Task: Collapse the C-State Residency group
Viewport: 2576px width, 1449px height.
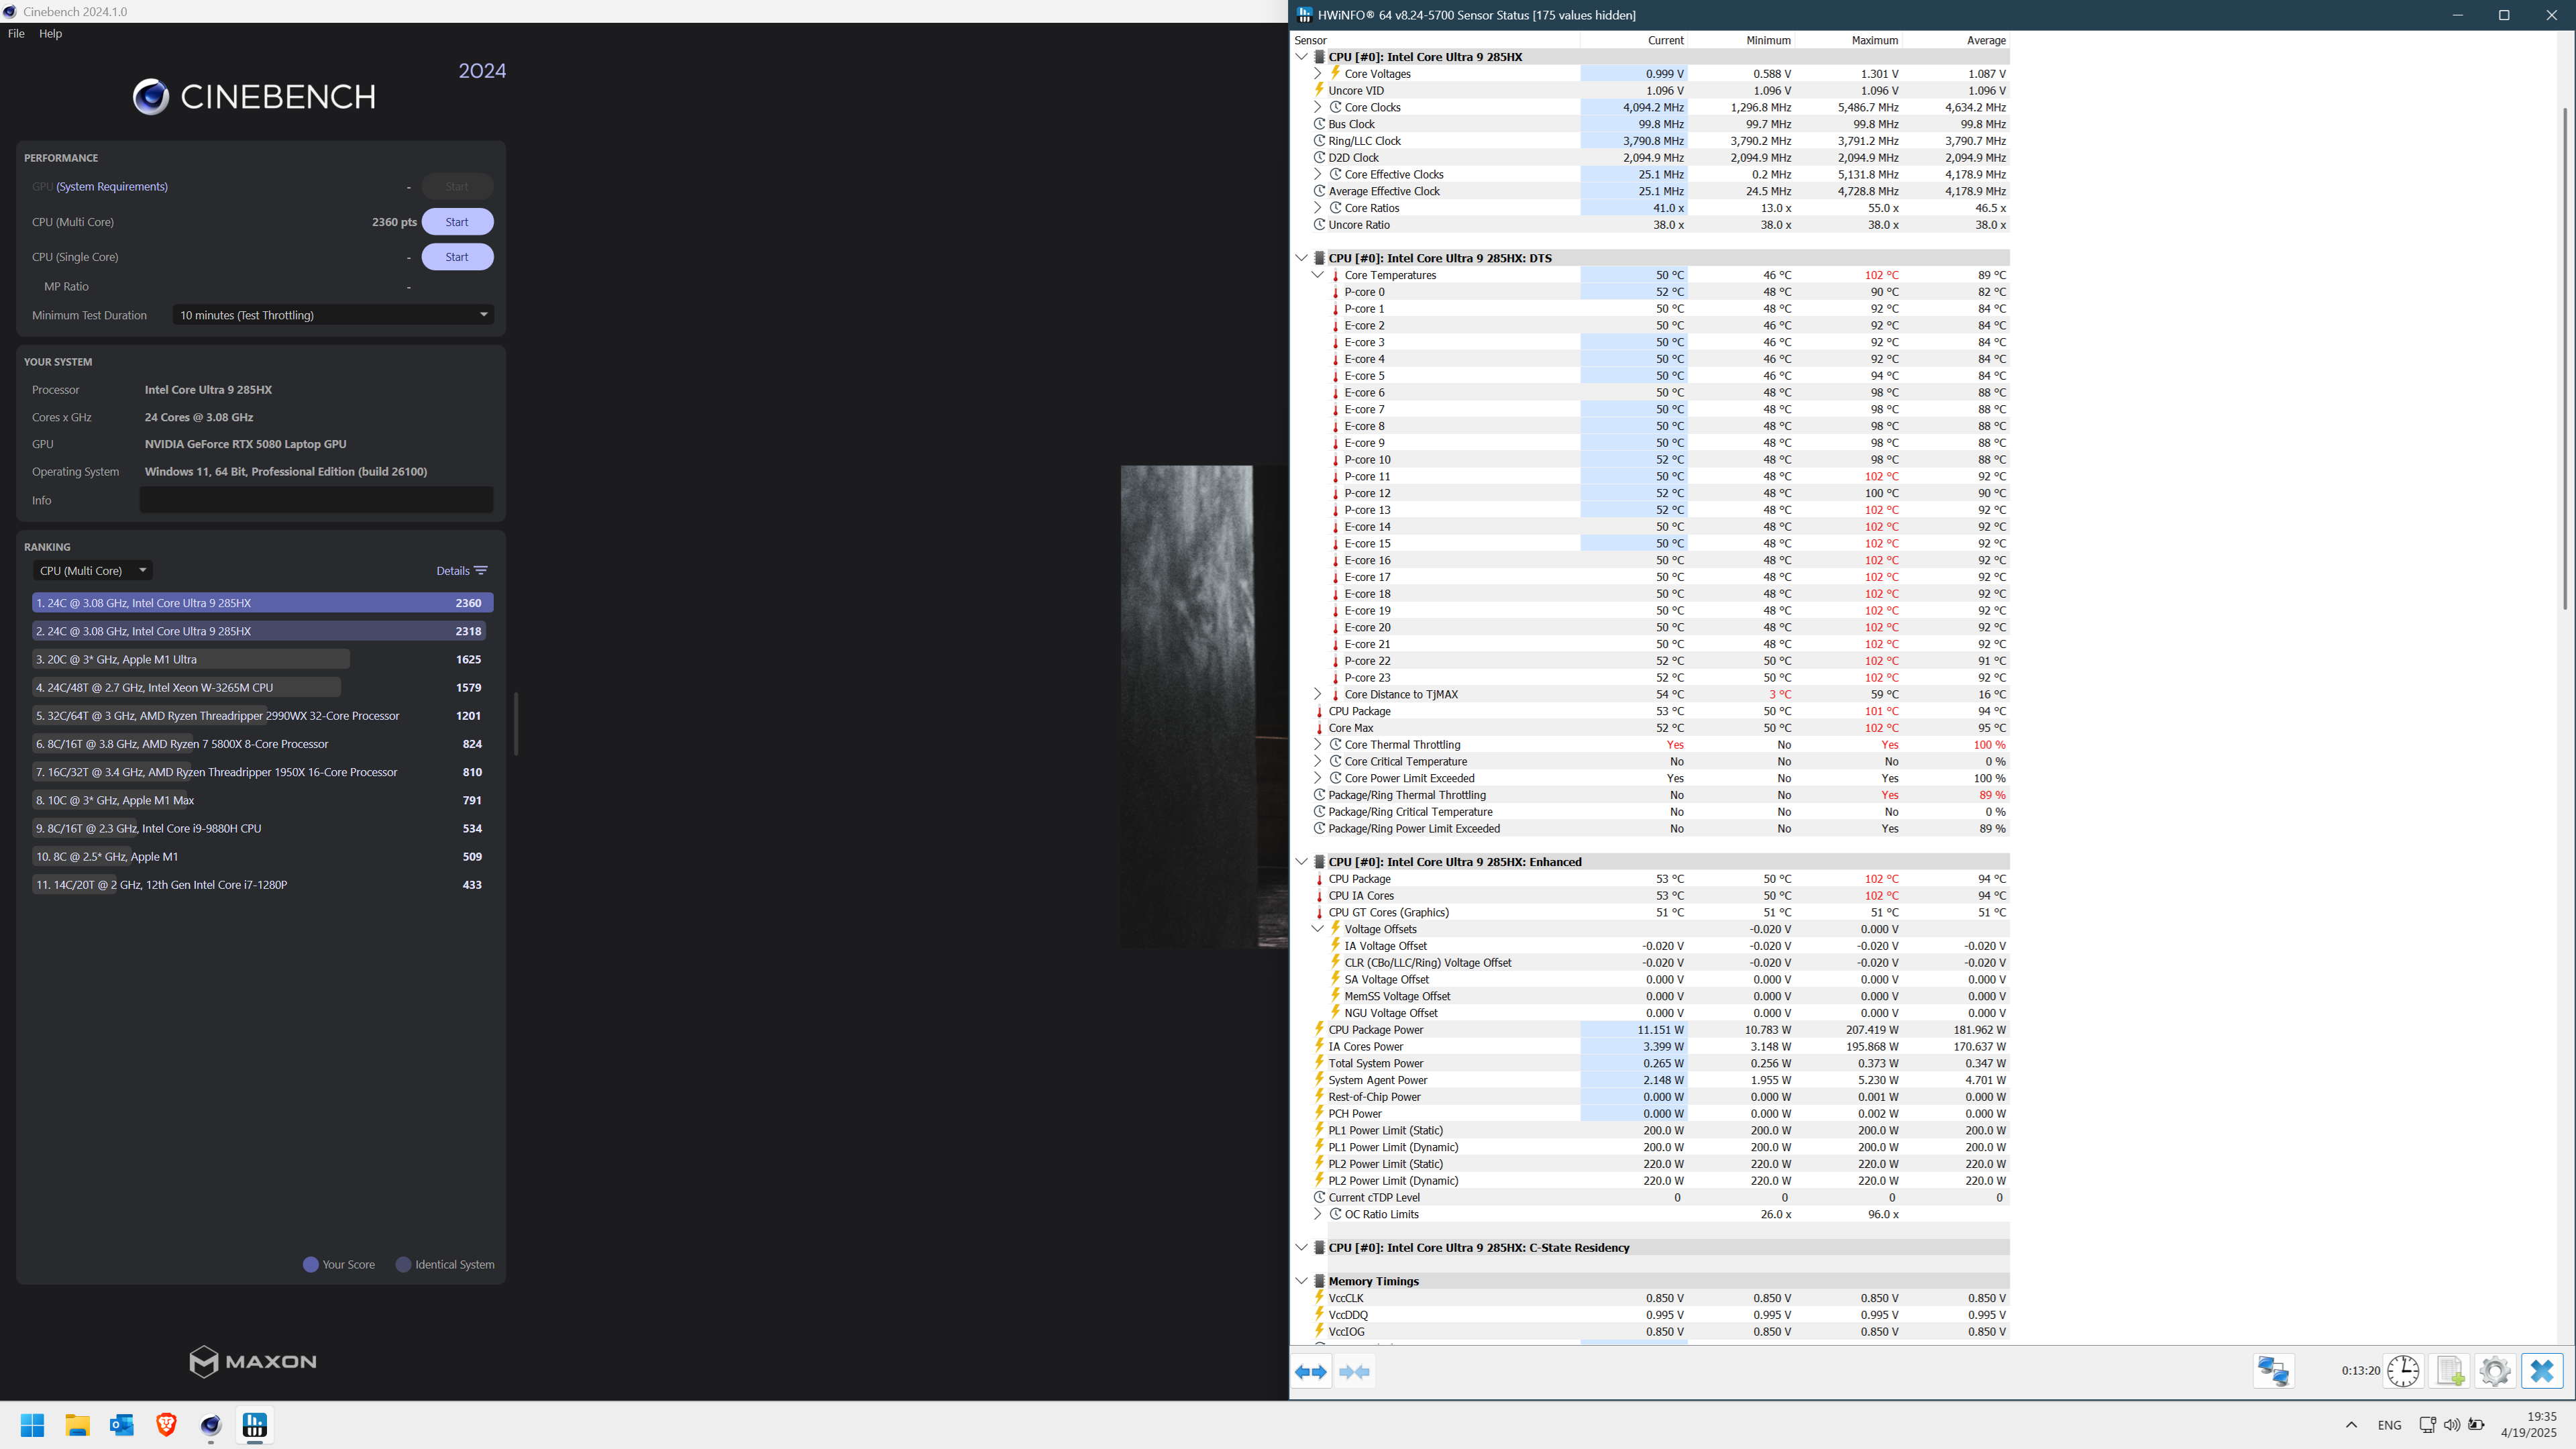Action: (x=1301, y=1247)
